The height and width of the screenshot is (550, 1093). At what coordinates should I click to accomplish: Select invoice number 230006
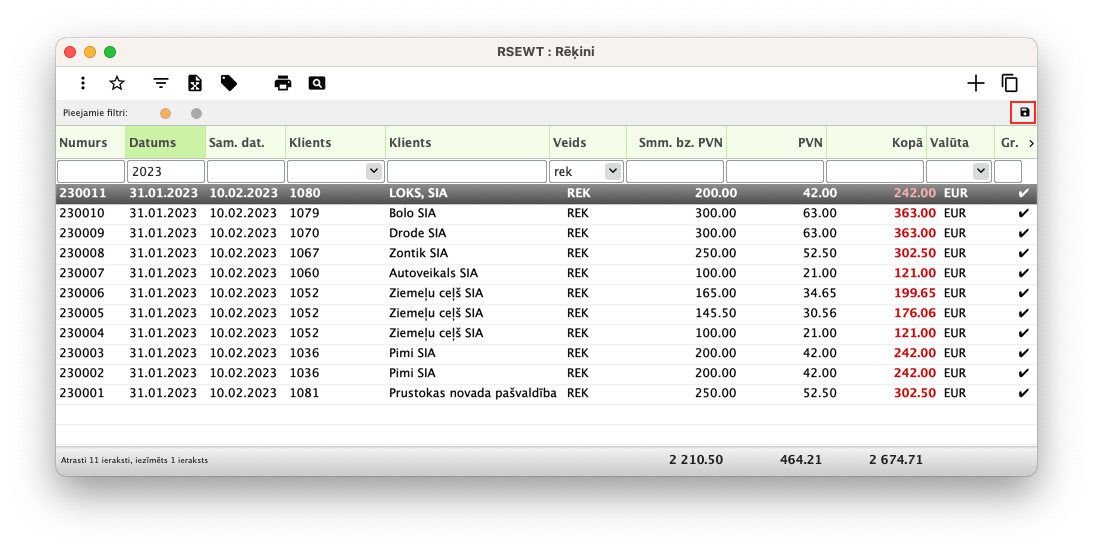[82, 293]
